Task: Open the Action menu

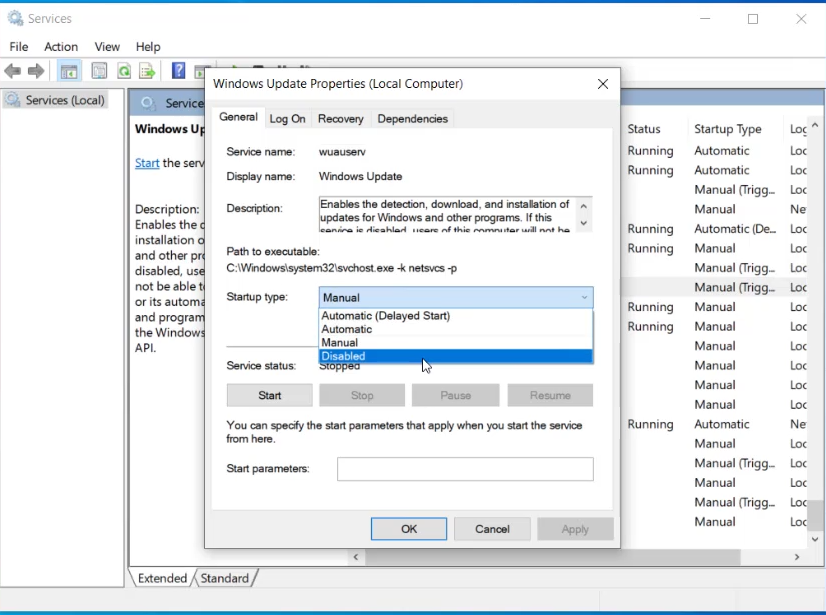Action: click(61, 47)
